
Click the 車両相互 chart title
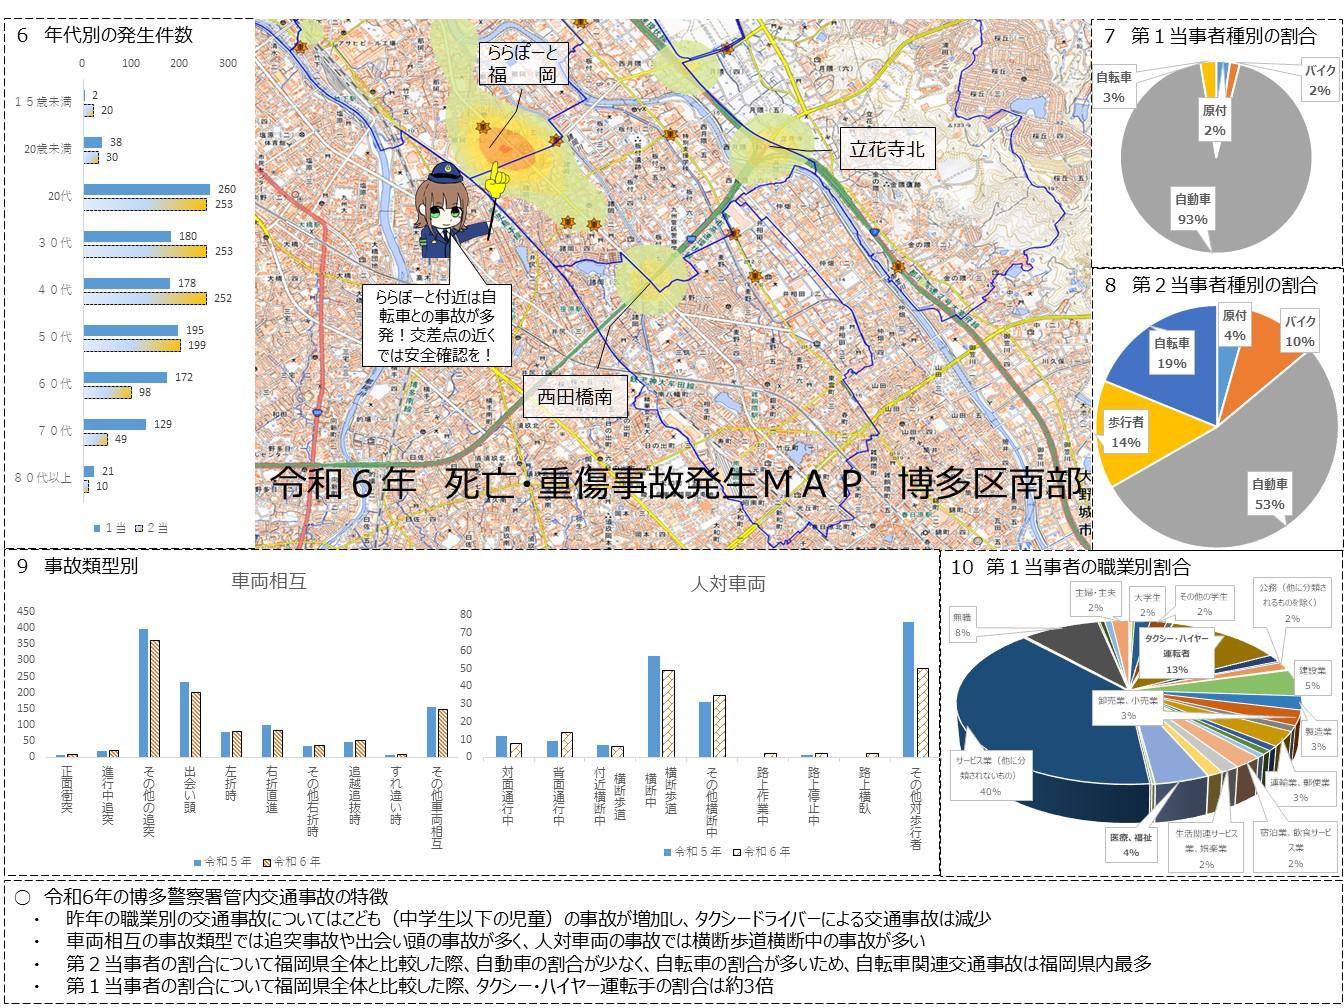click(x=268, y=581)
